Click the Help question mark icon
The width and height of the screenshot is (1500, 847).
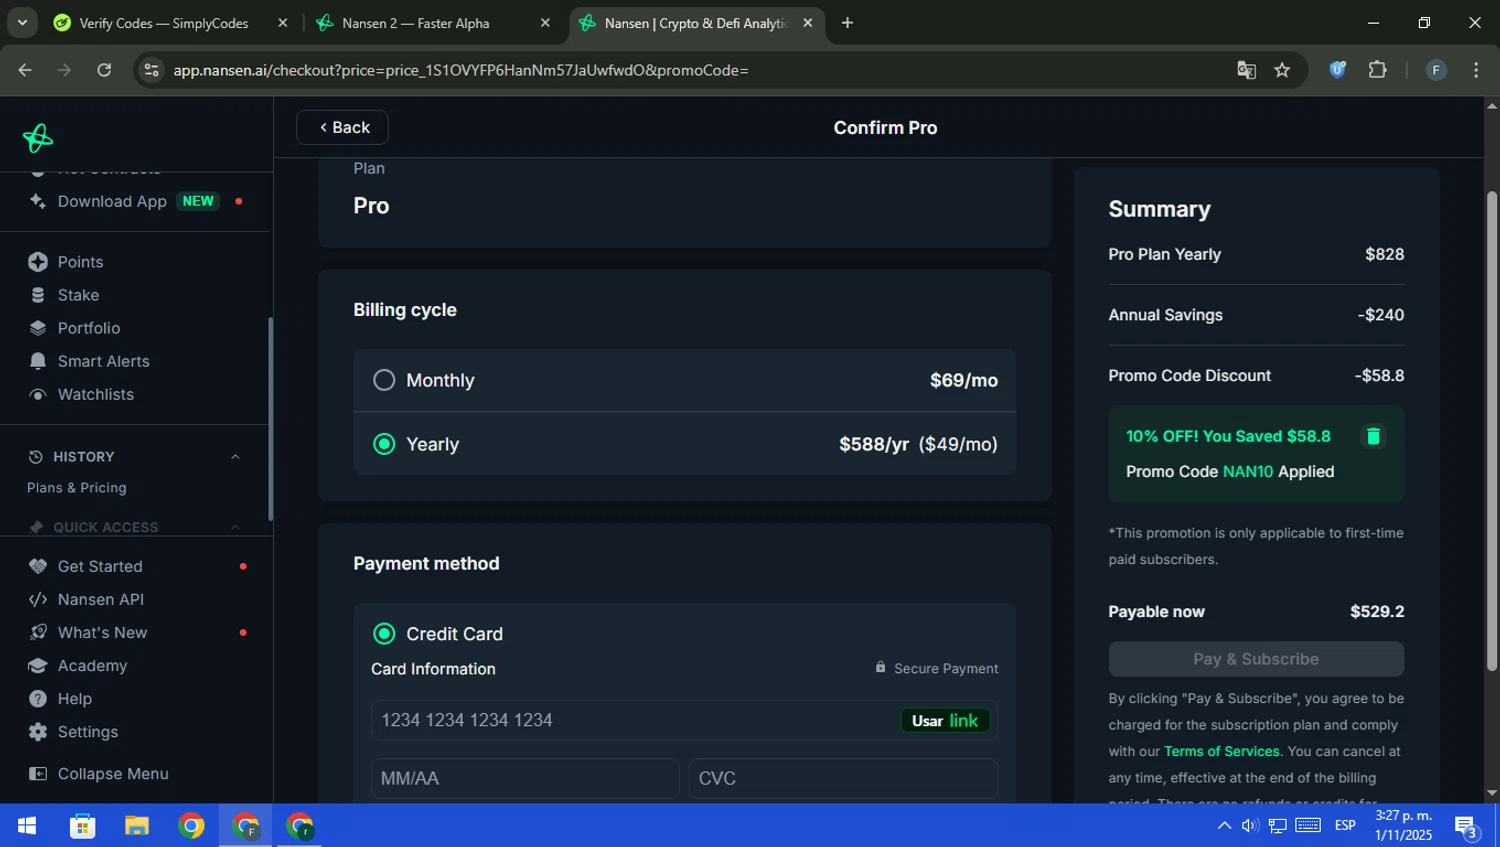pos(38,698)
